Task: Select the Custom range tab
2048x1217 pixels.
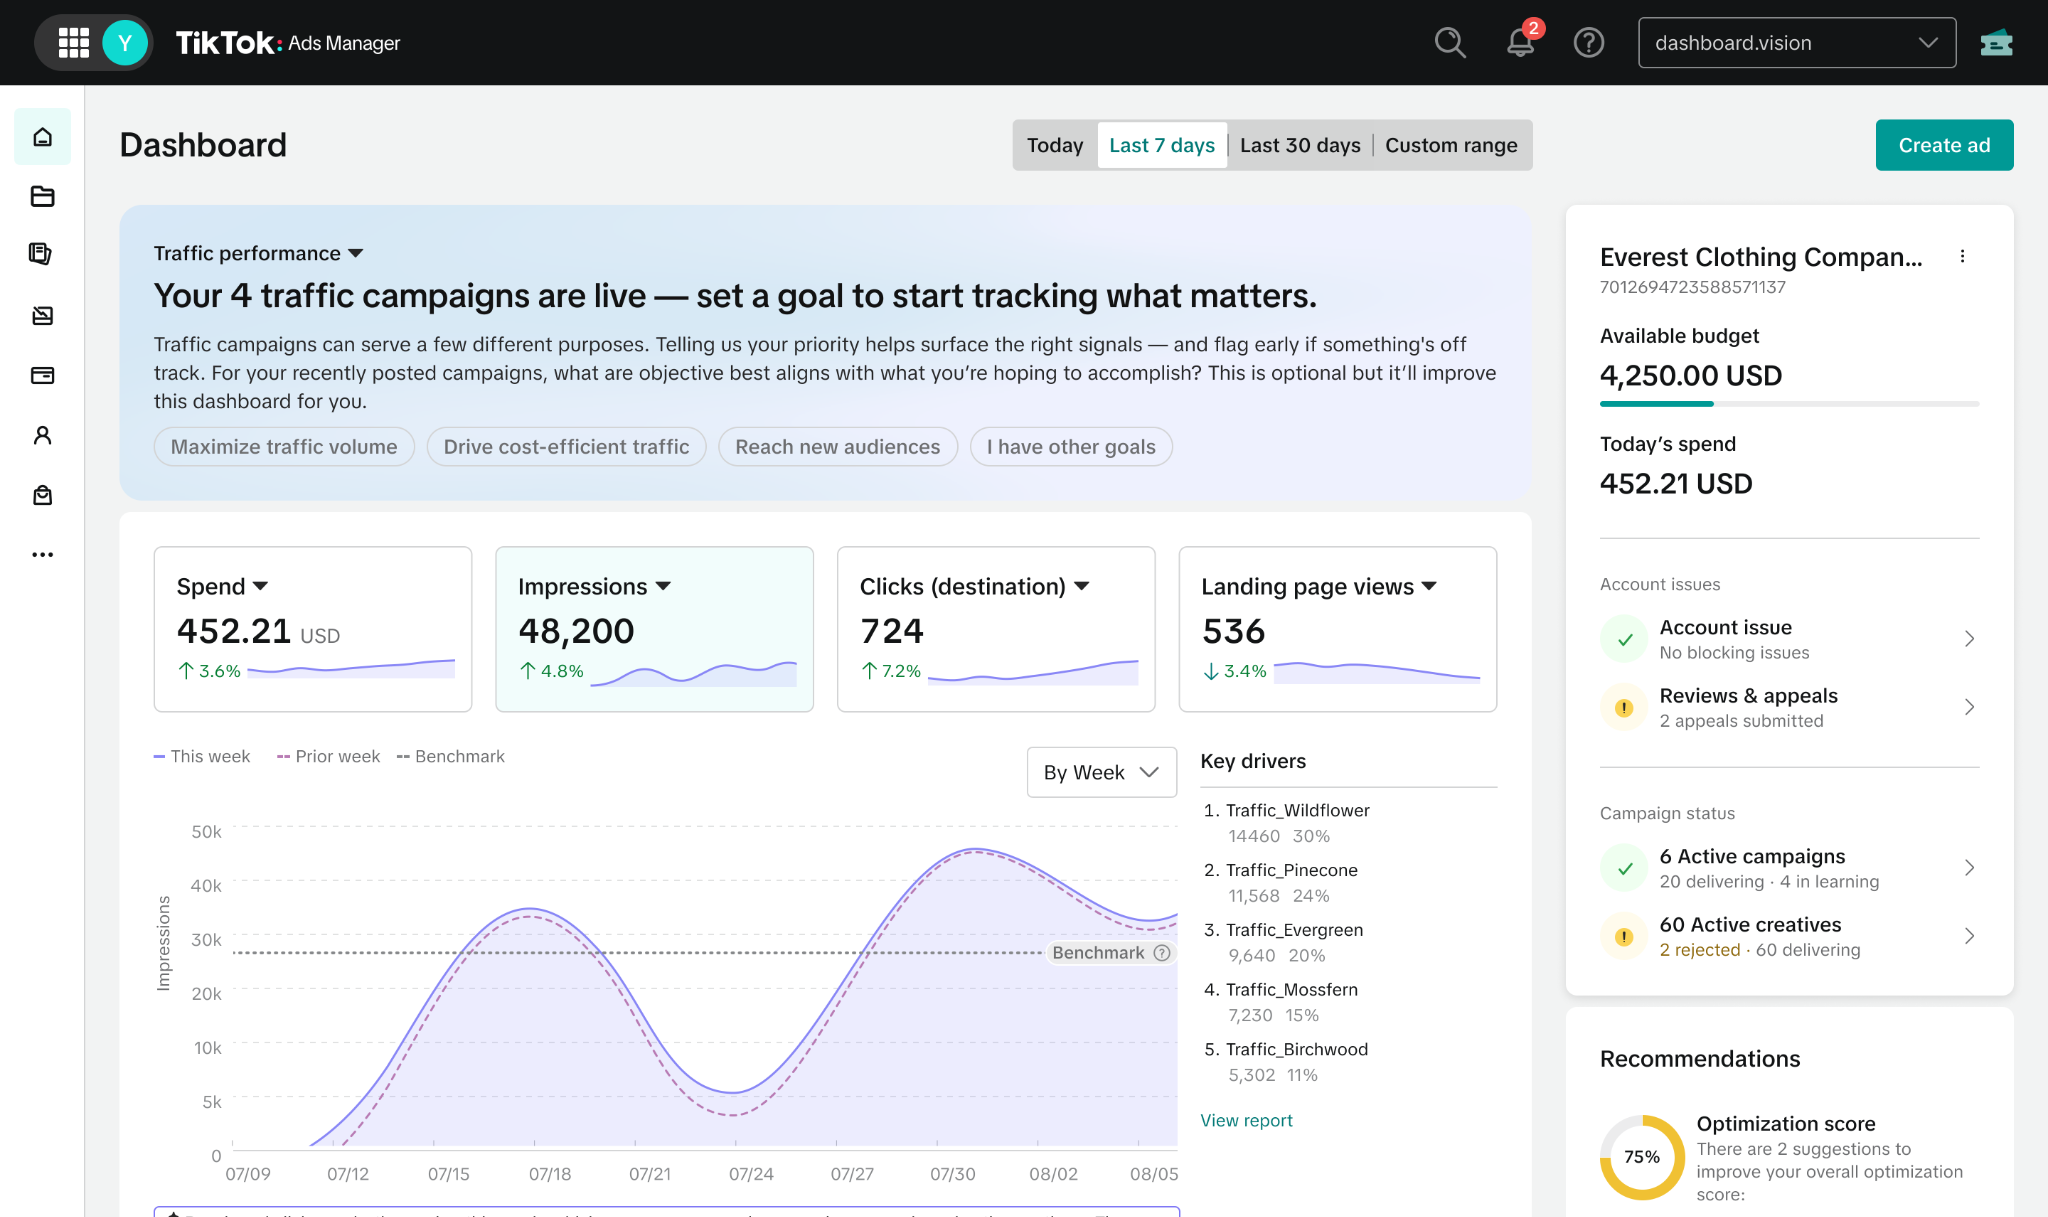Action: pos(1451,146)
